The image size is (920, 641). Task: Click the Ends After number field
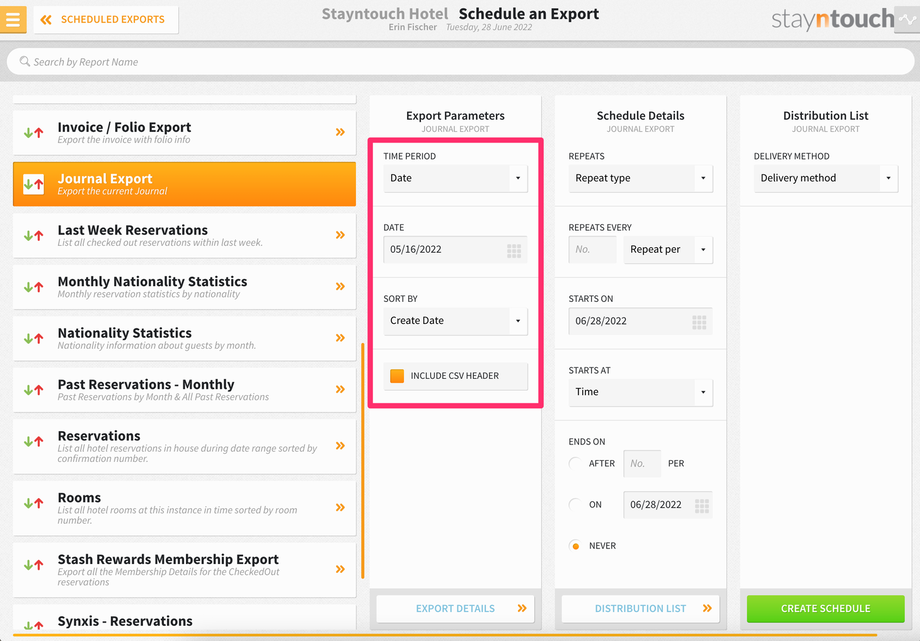(642, 463)
